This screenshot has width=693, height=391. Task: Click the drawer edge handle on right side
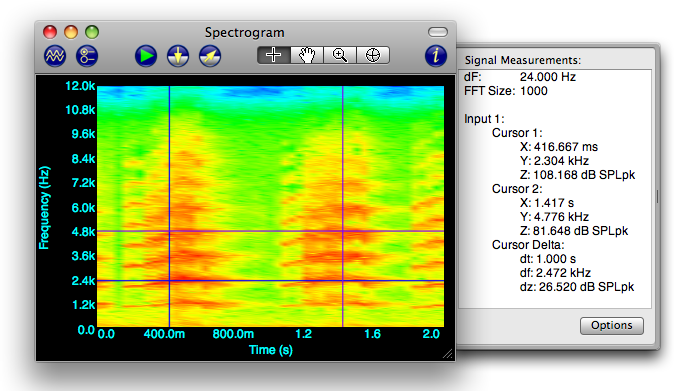(x=657, y=197)
